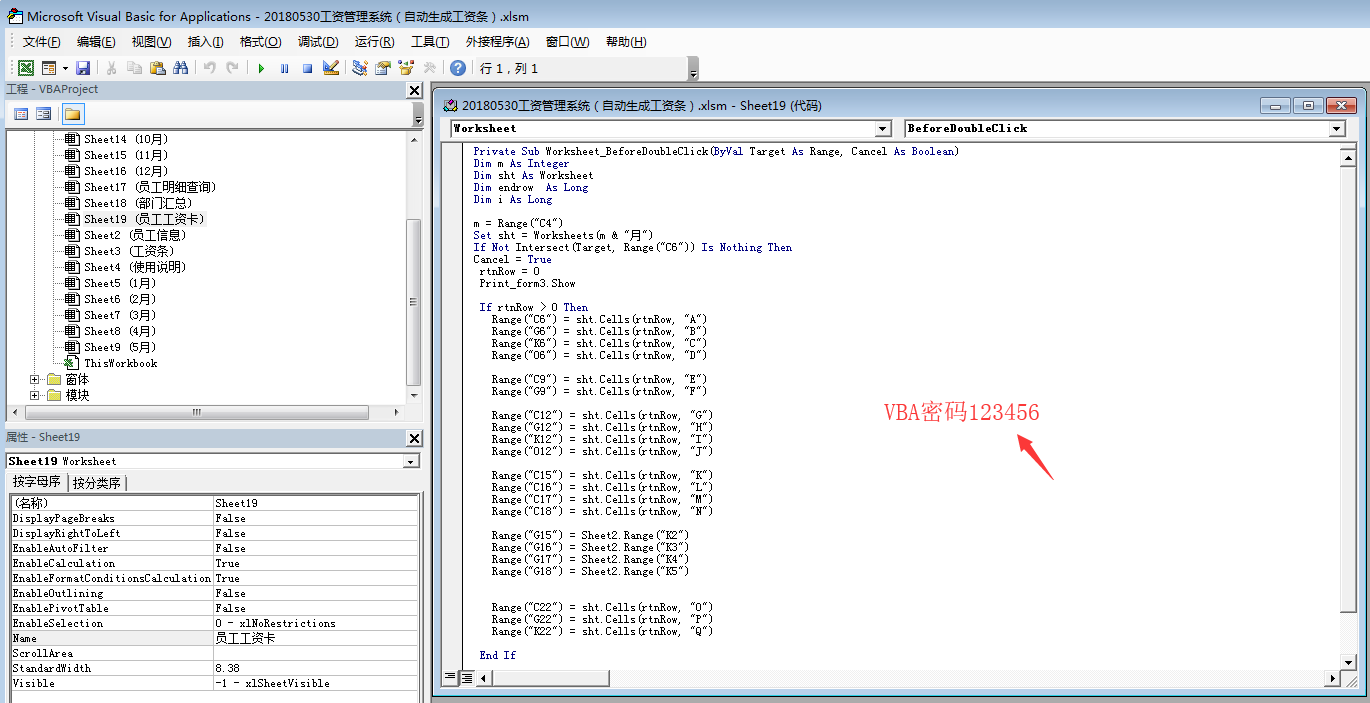Click the Undo arrow icon
This screenshot has width=1370, height=703.
[210, 68]
